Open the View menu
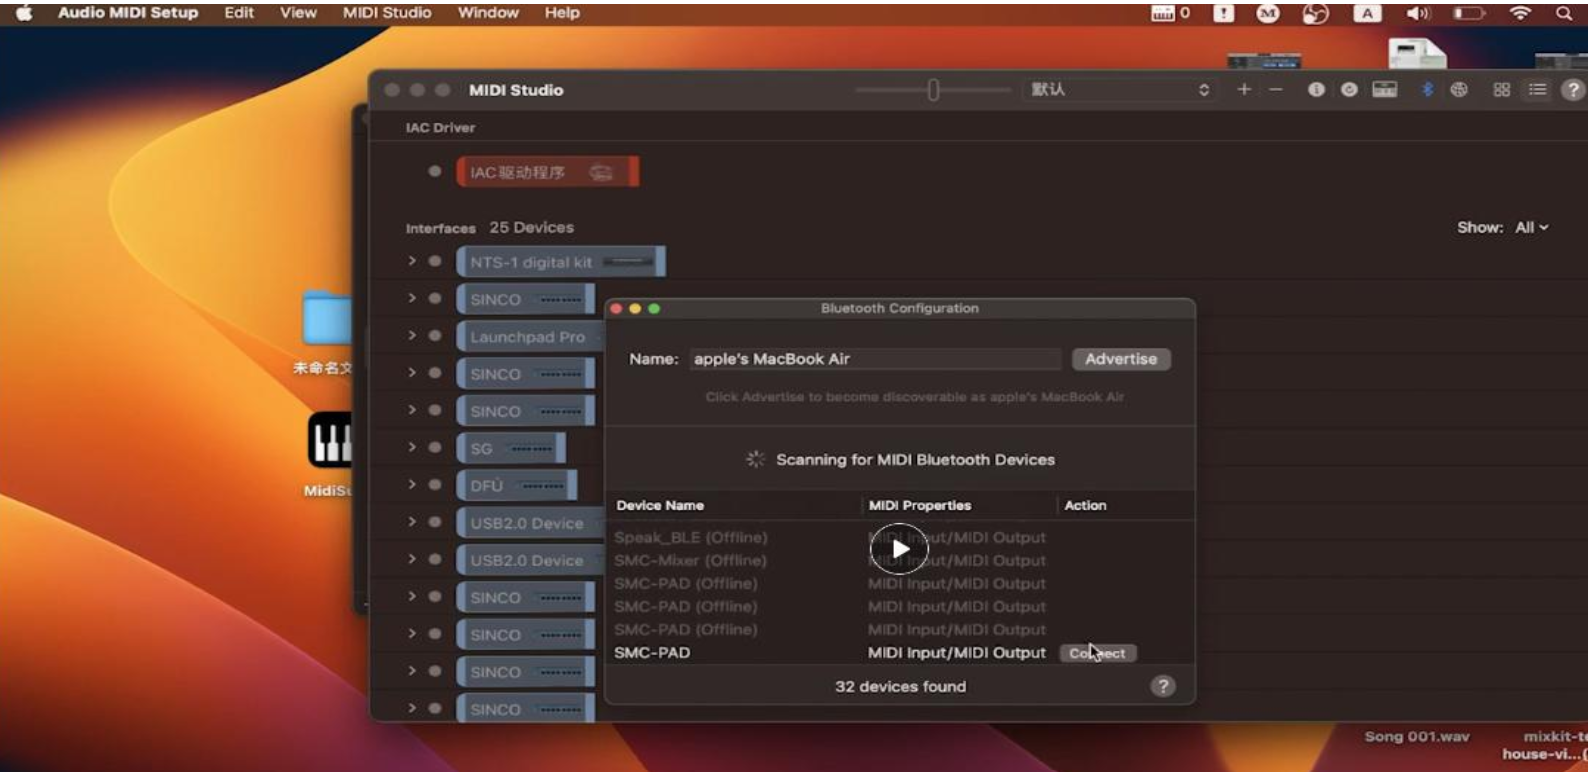Screen dimensions: 1590x772 298,13
